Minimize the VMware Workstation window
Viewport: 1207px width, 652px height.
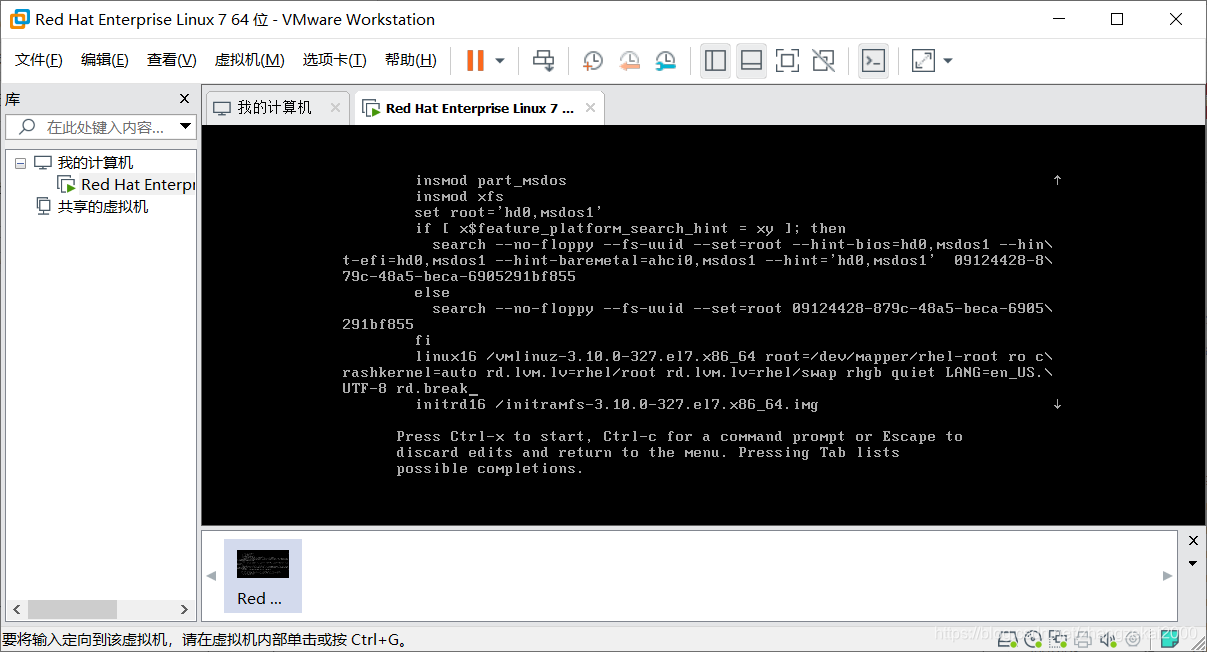pos(1060,19)
